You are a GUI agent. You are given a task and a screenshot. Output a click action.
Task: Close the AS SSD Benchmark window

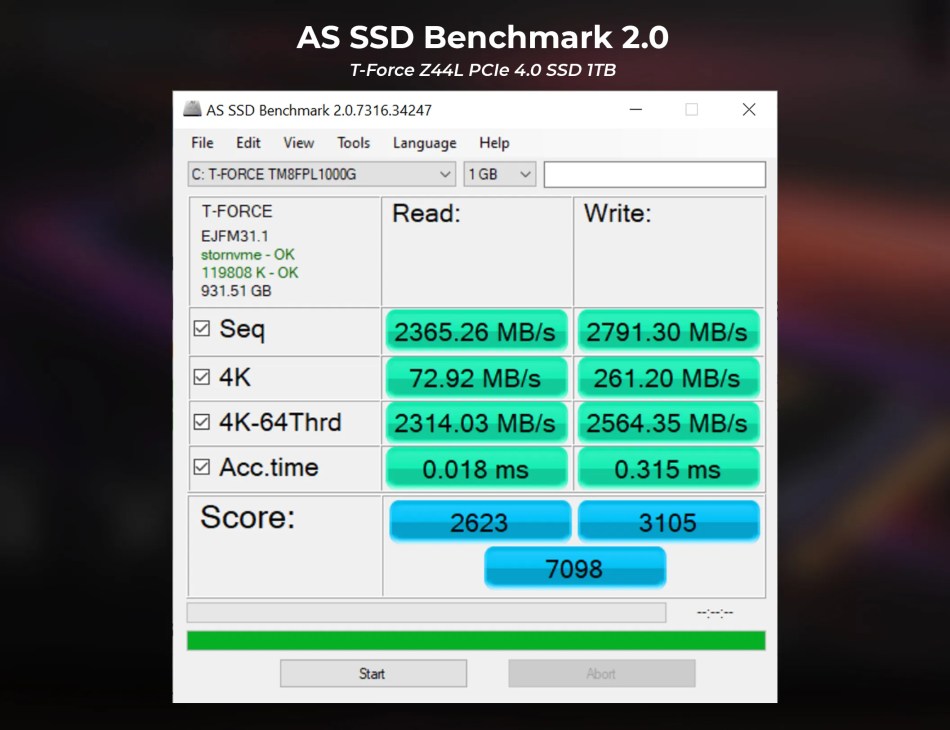(x=749, y=110)
